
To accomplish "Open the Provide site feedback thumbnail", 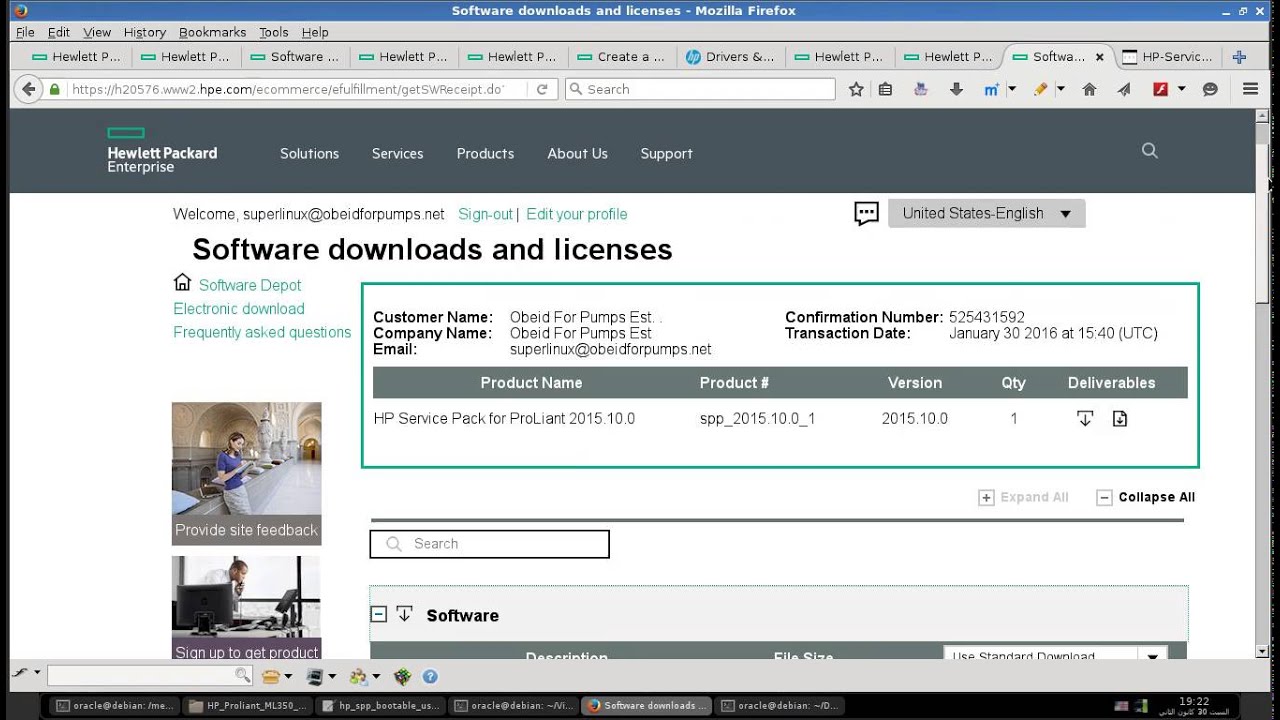I will (x=246, y=473).
